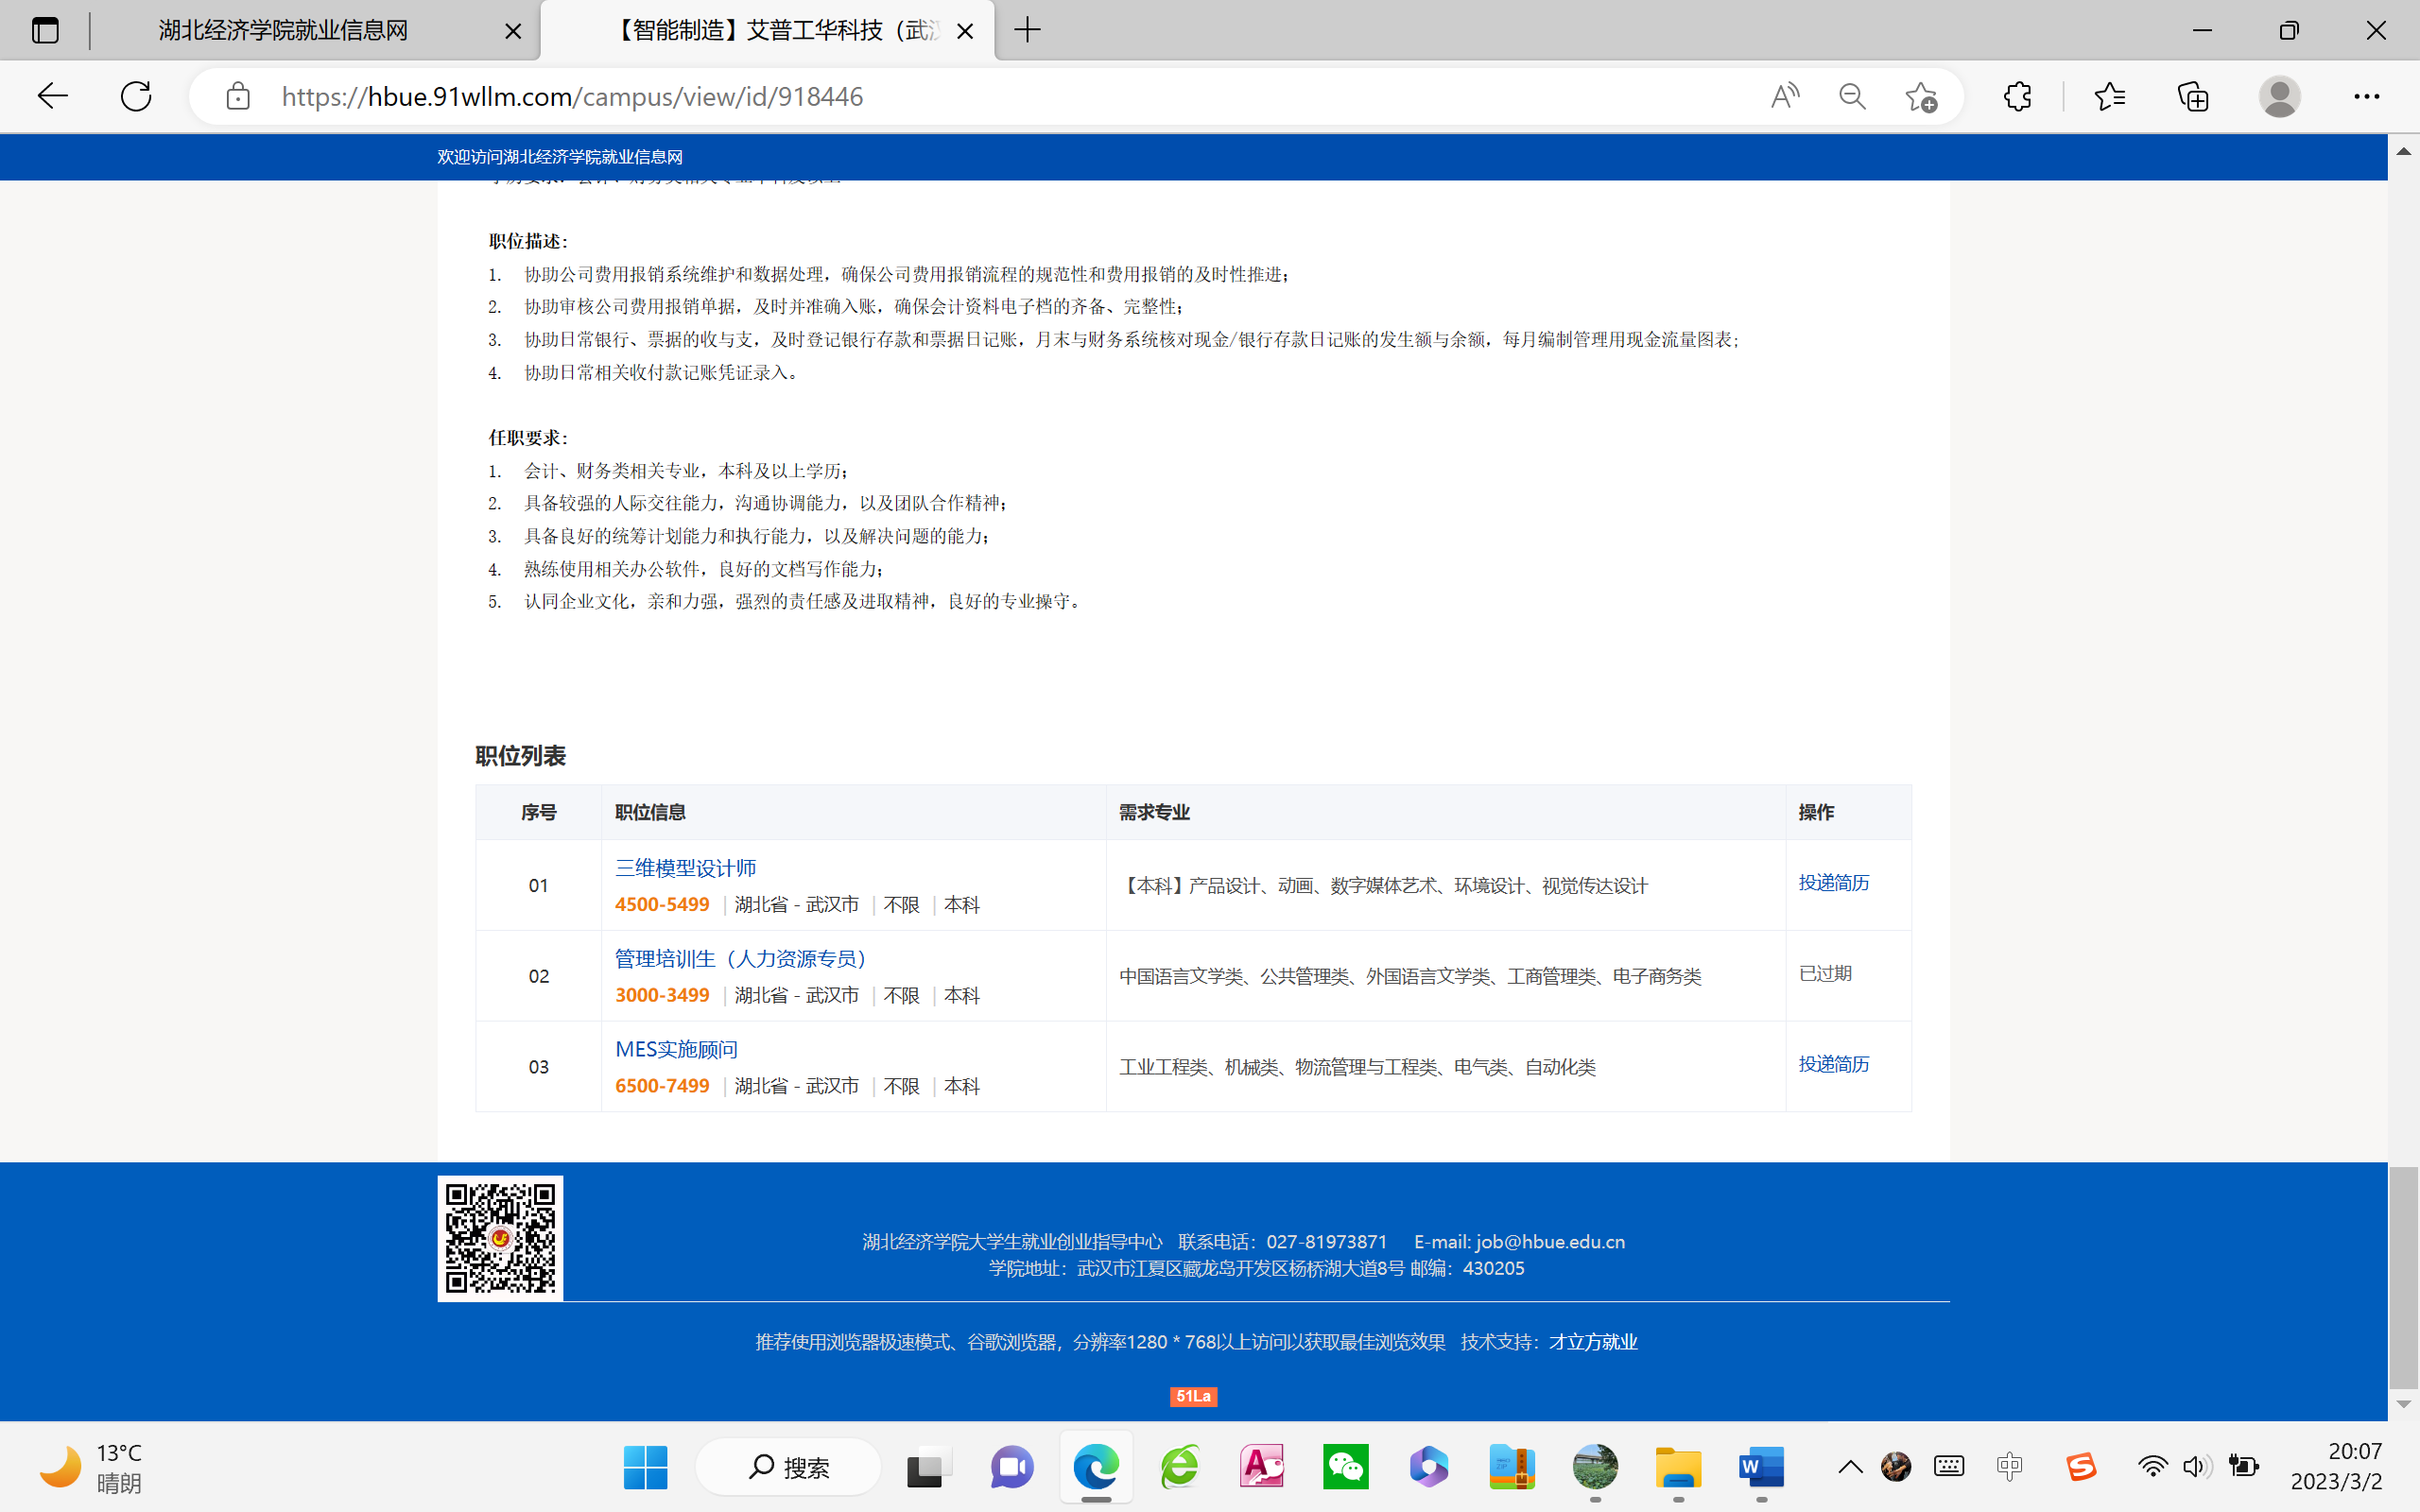Screen dimensions: 2420x1512
Task: Refresh the current page
Action: click(x=136, y=96)
